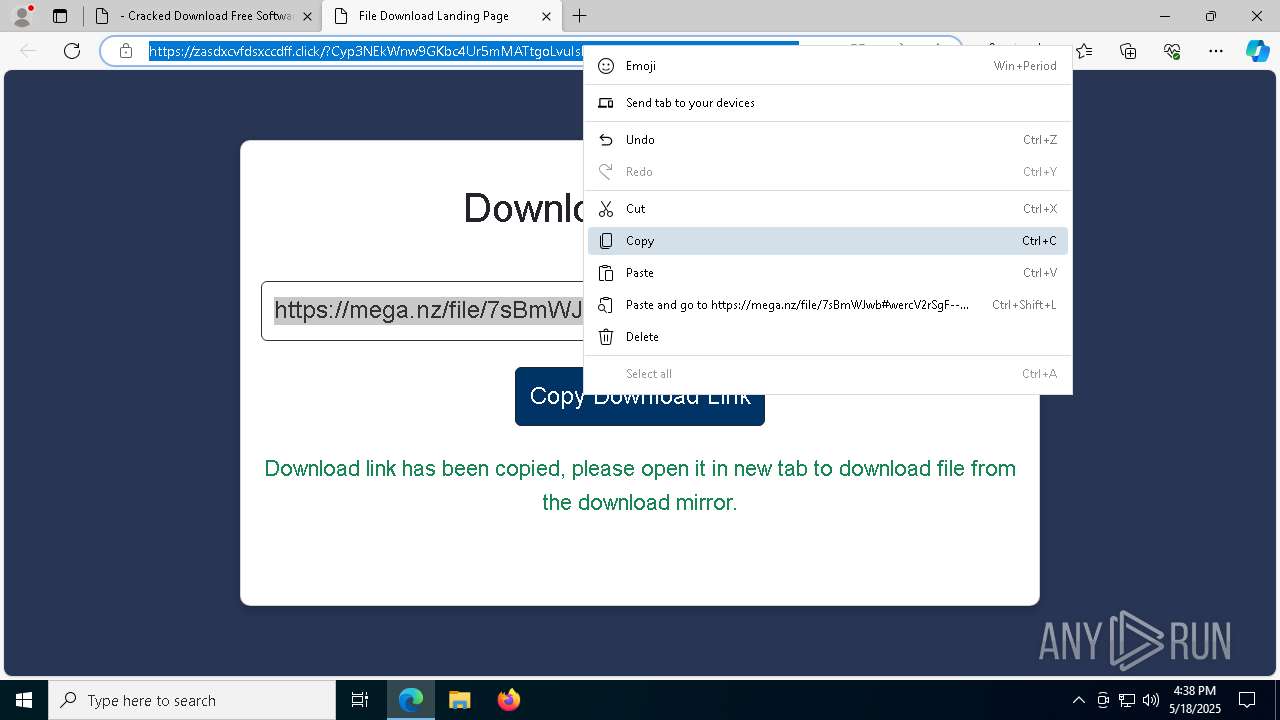Select Copy in context menu
1280x720 pixels.
[828, 241]
